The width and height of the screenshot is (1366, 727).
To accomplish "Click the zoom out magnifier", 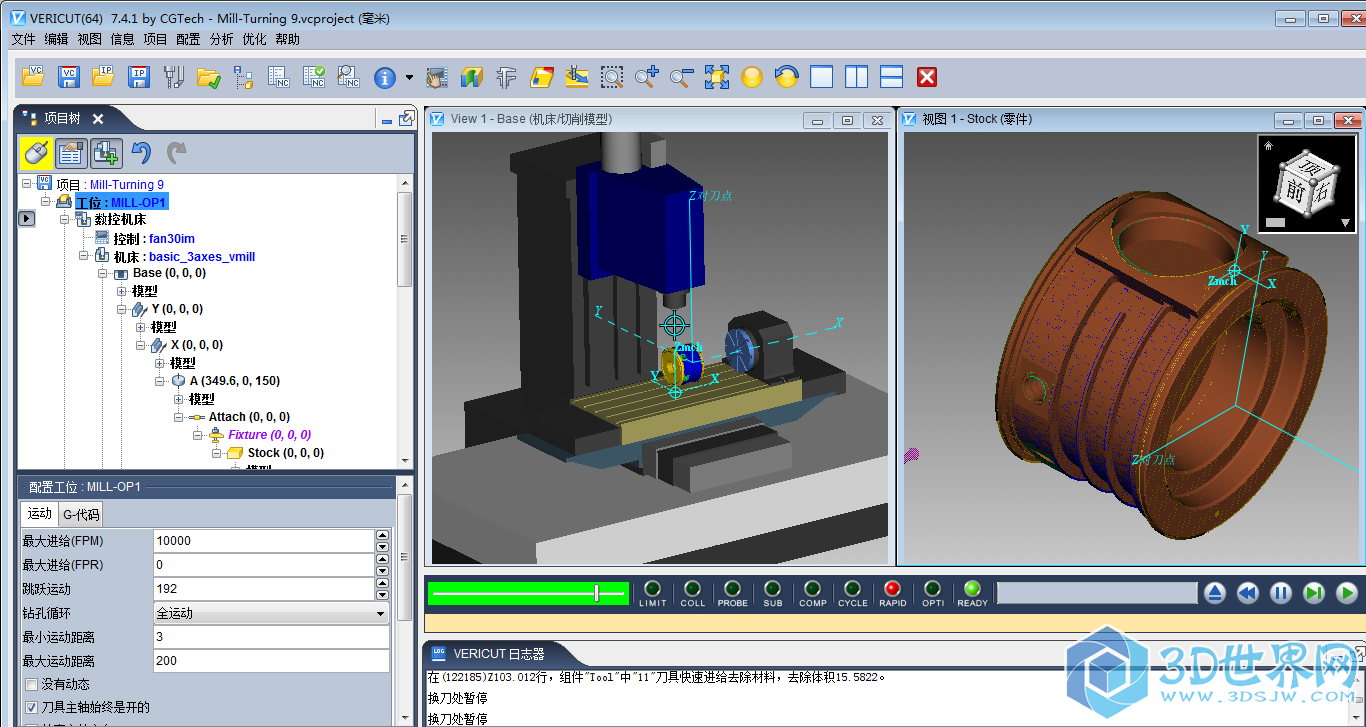I will pyautogui.click(x=682, y=76).
